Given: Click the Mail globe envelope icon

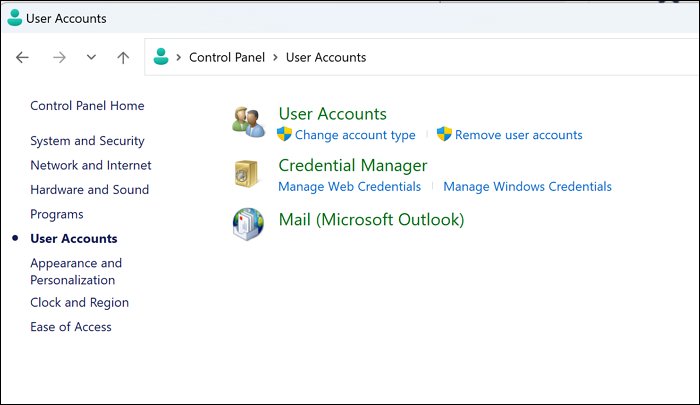Looking at the screenshot, I should point(247,225).
